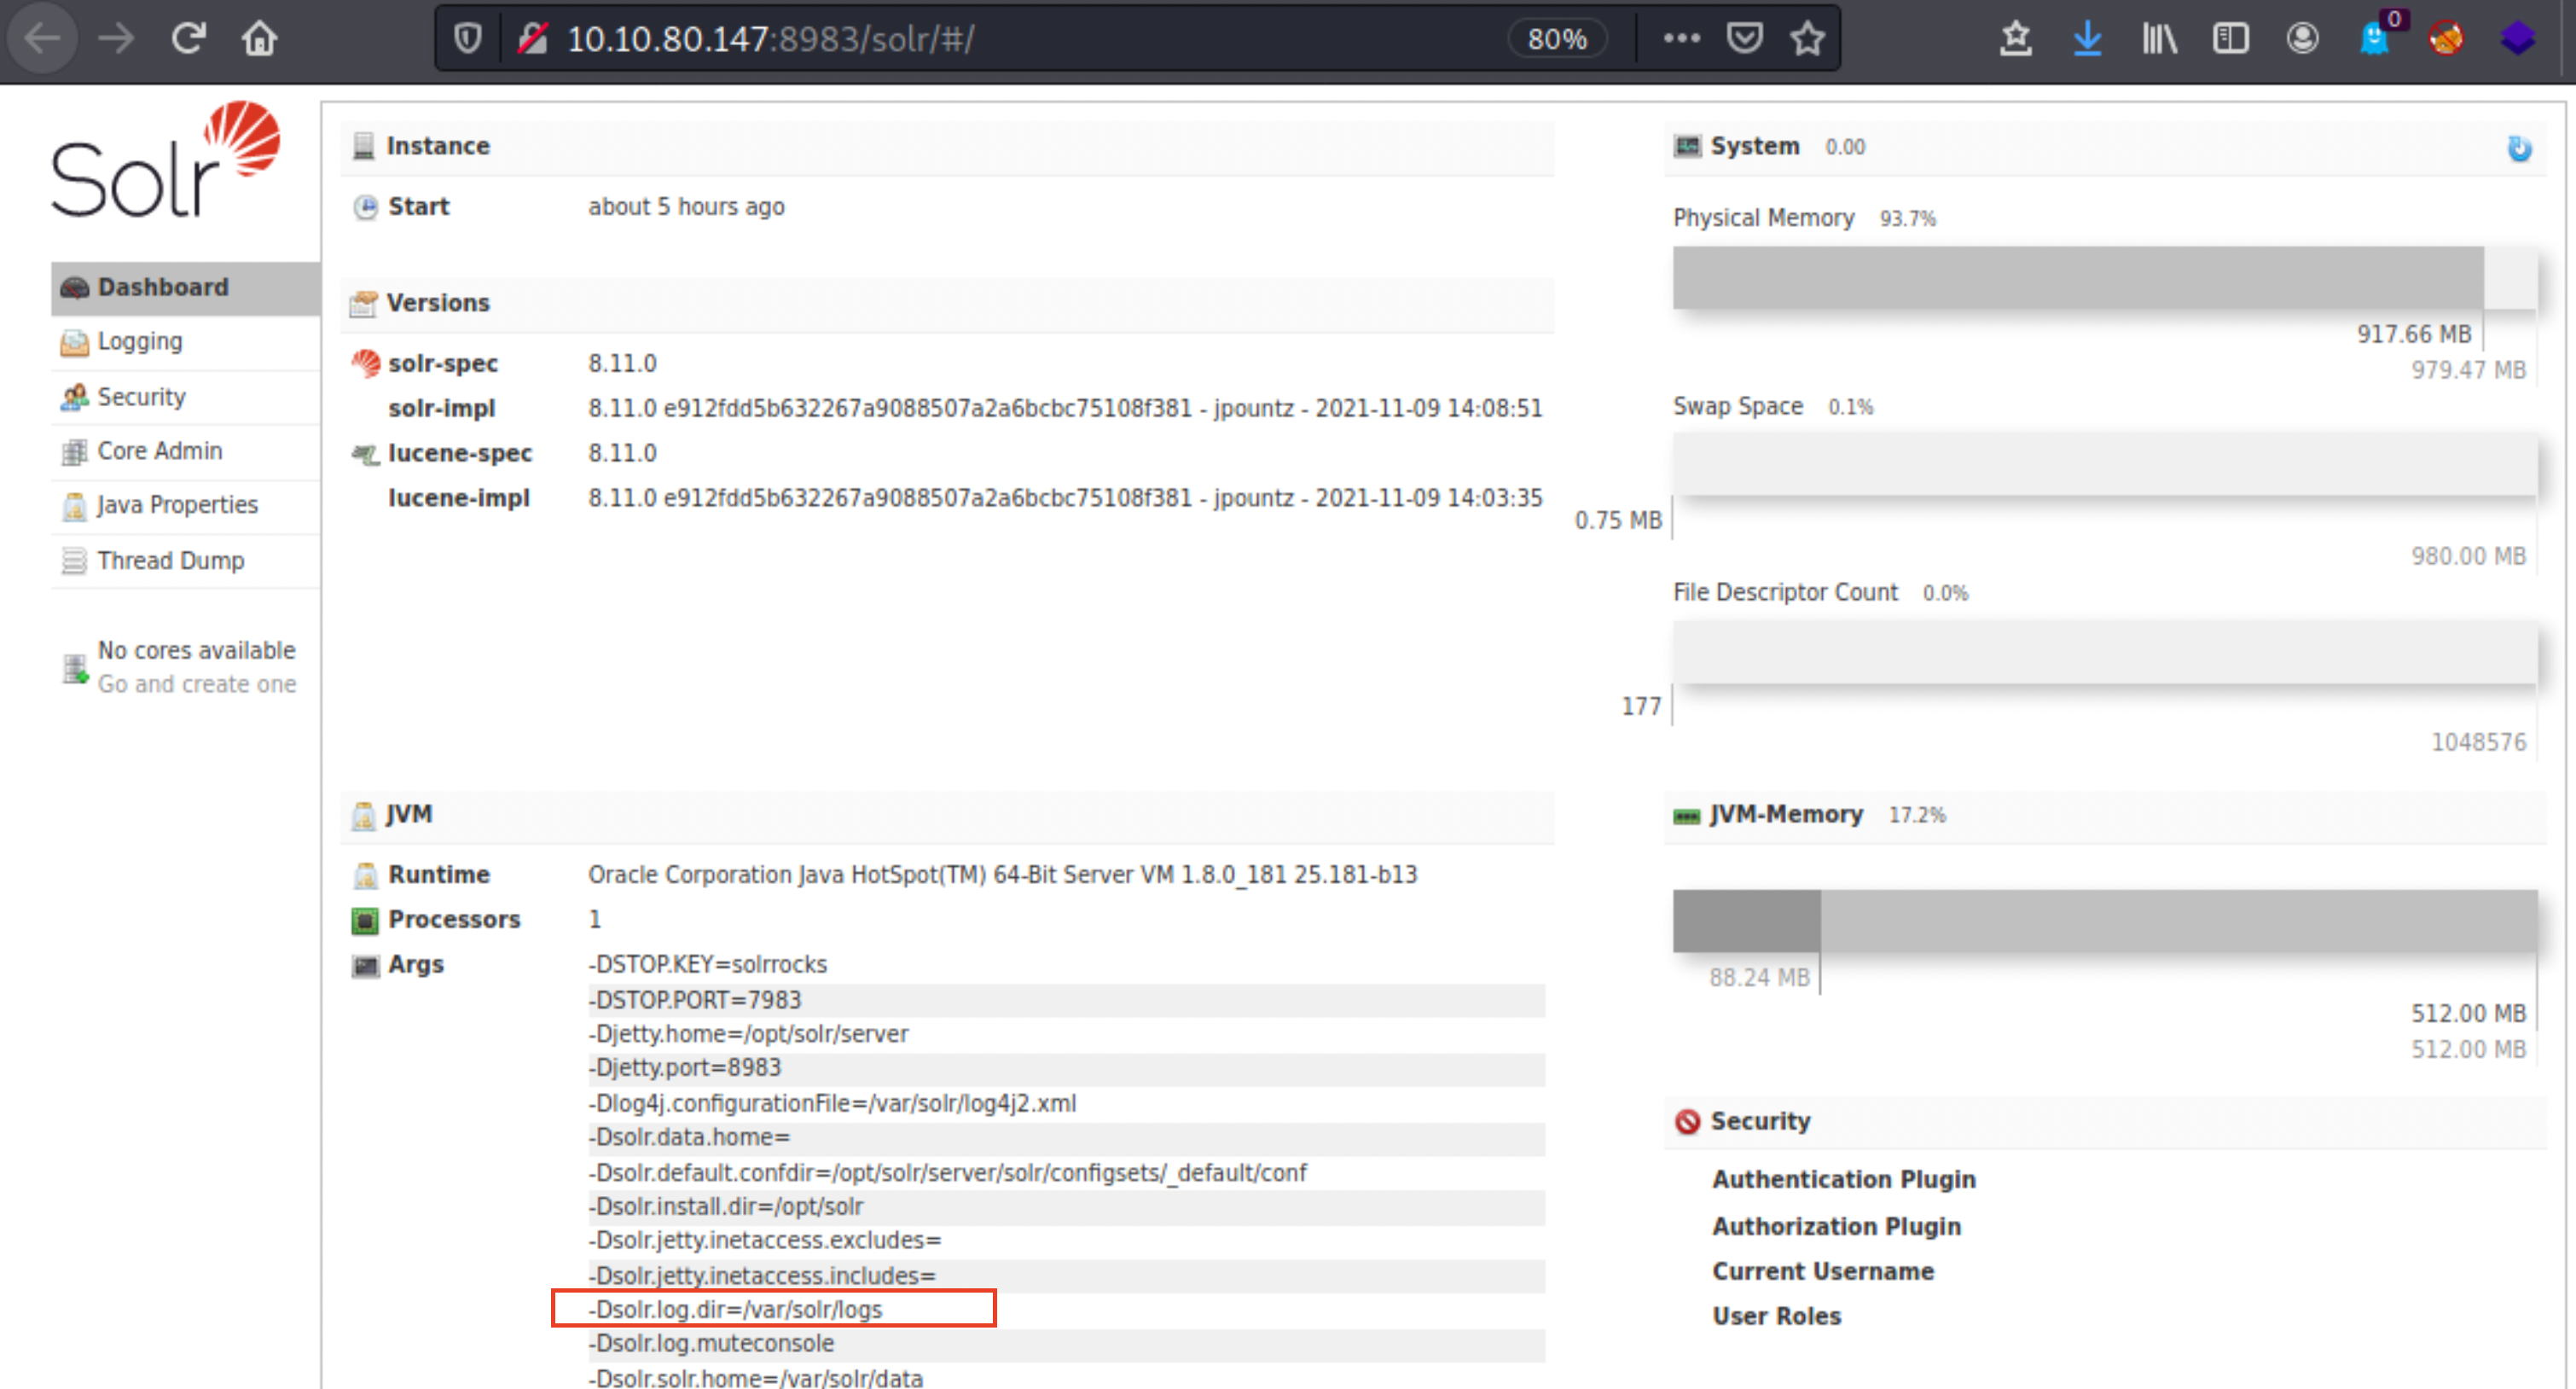The image size is (2576, 1389).
Task: Open the page actions three-dot menu
Action: [x=1681, y=39]
